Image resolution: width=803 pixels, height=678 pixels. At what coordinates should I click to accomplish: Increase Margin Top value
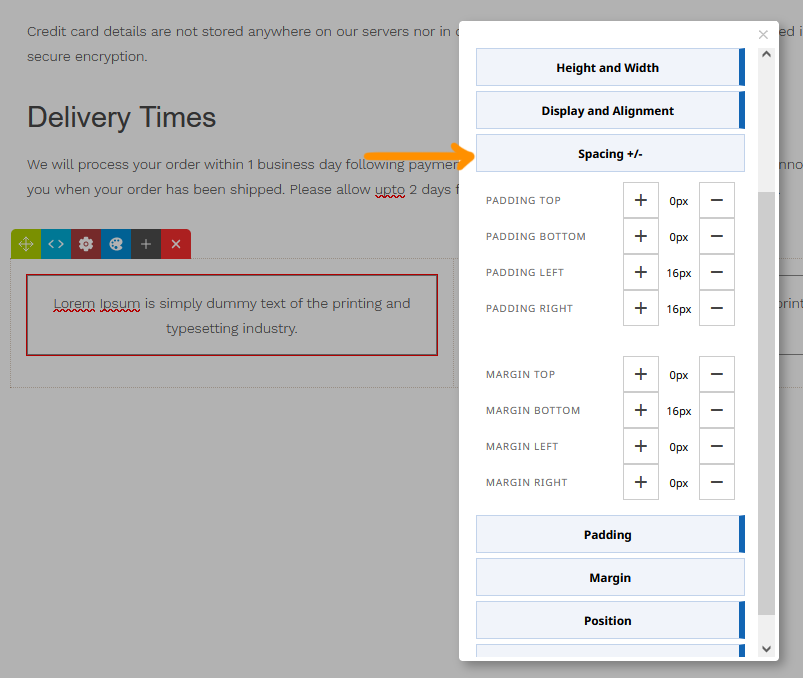tap(640, 375)
